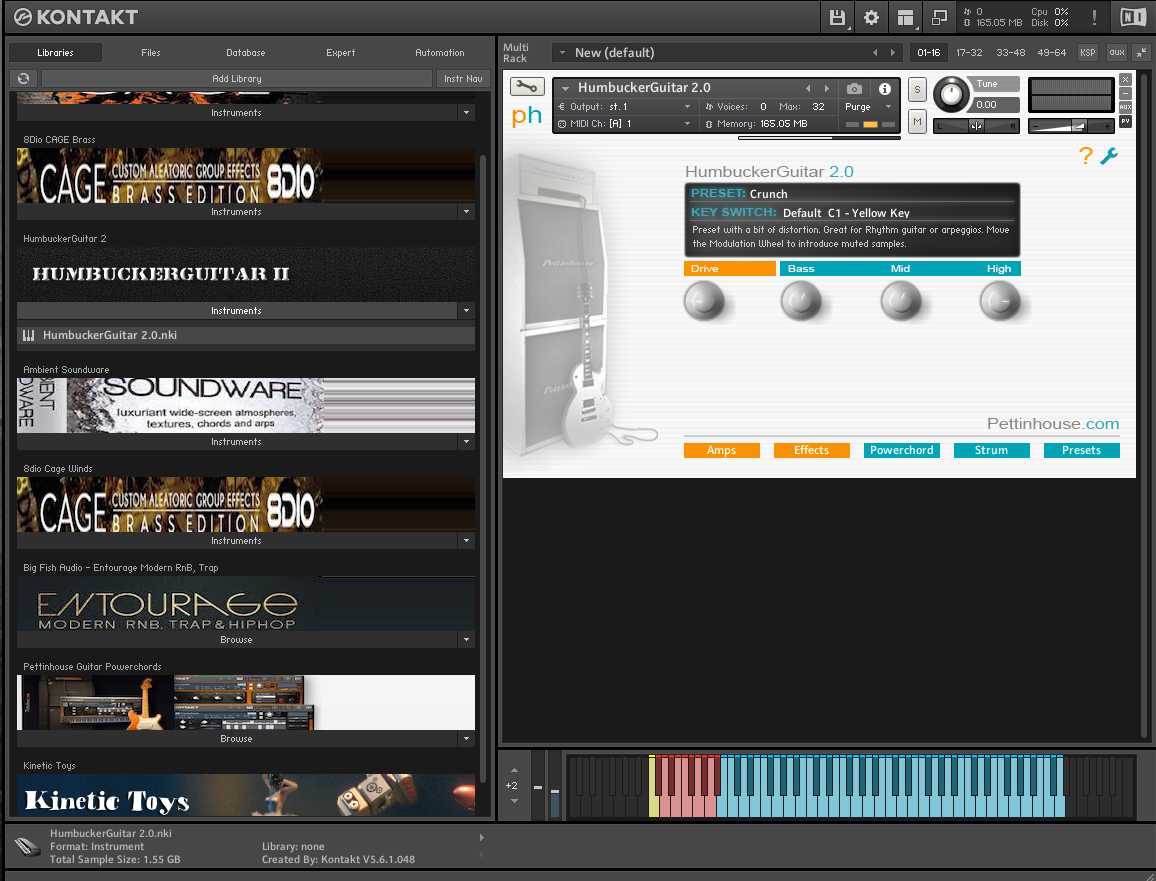Click the instrument file icon in info pane

point(27,847)
